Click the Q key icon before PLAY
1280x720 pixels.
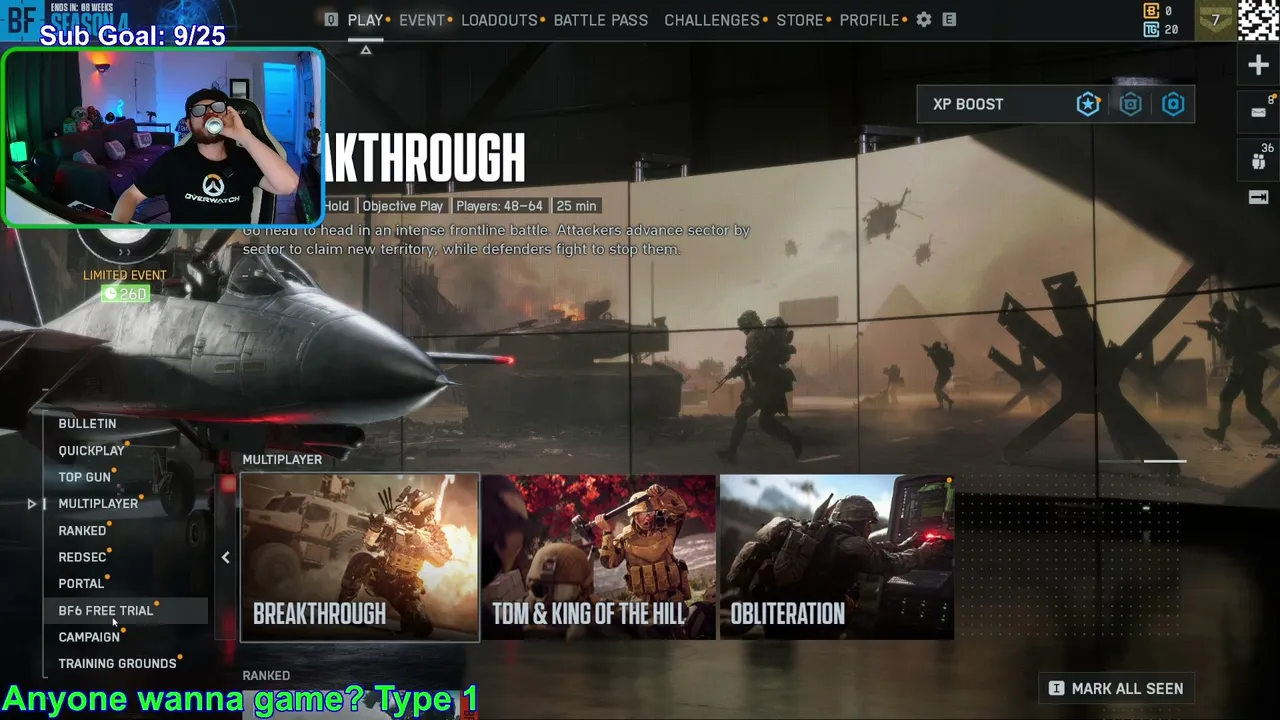click(x=331, y=20)
